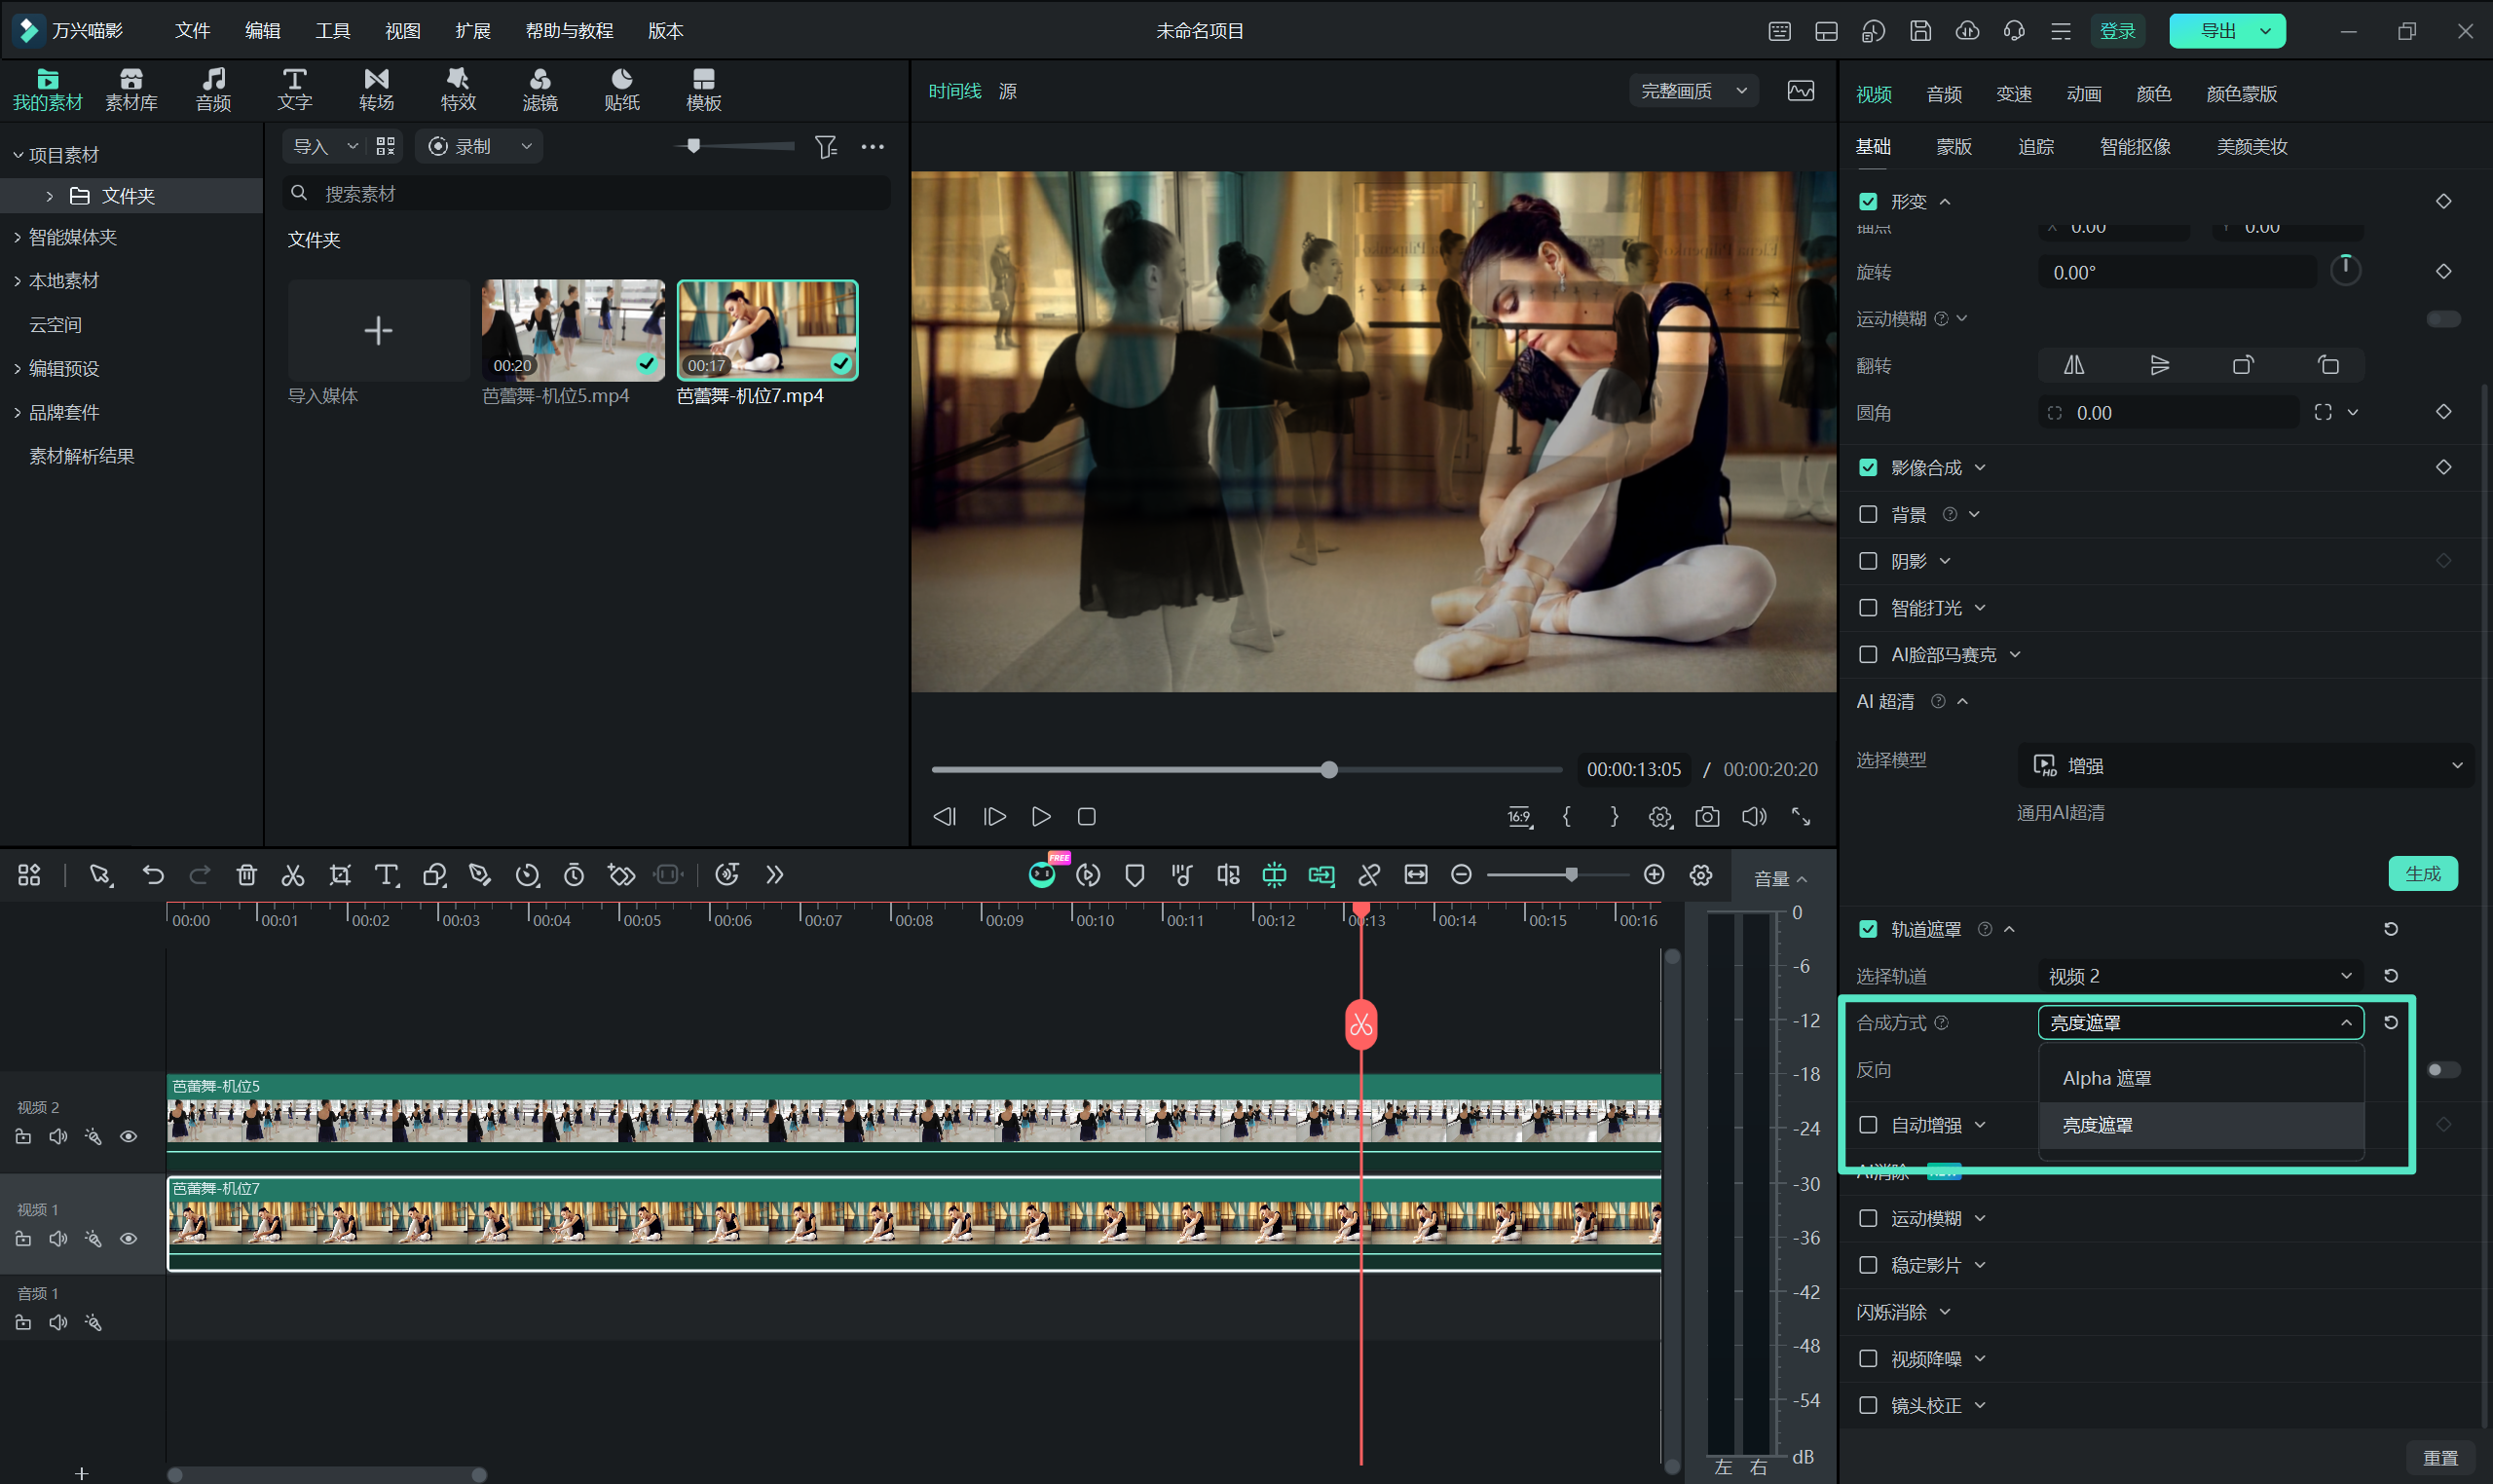This screenshot has height=1484, width=2493.
Task: Open the 滤镜 filters library
Action: click(x=540, y=89)
